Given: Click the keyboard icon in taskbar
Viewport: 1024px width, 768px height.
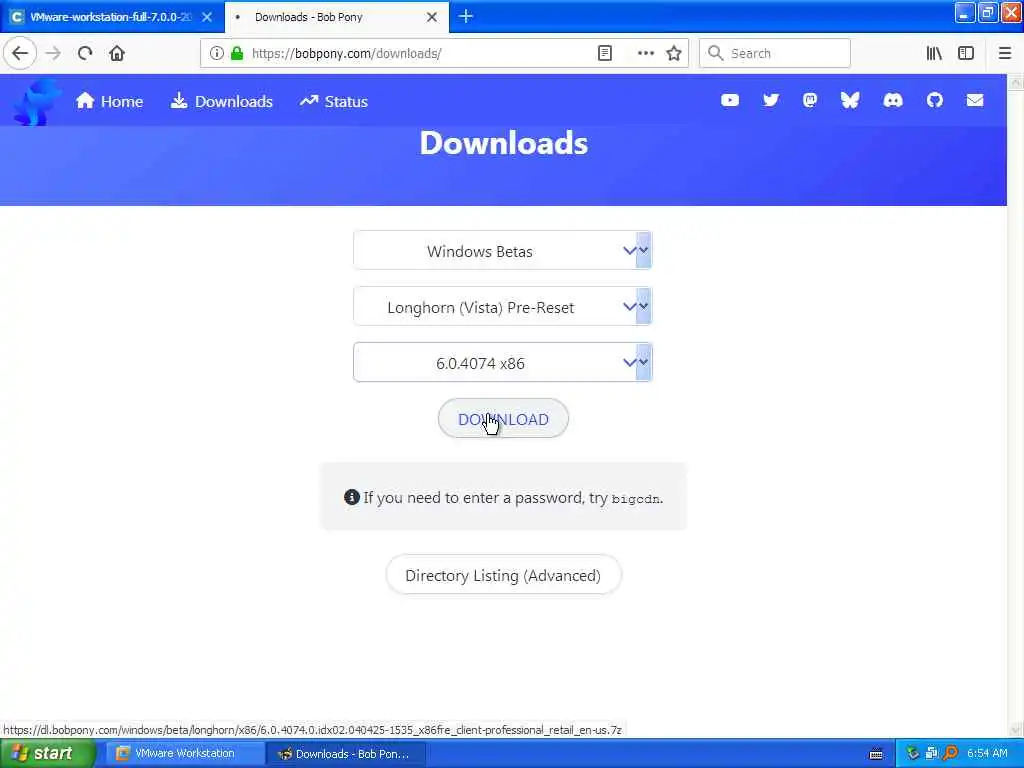Looking at the screenshot, I should pos(876,754).
